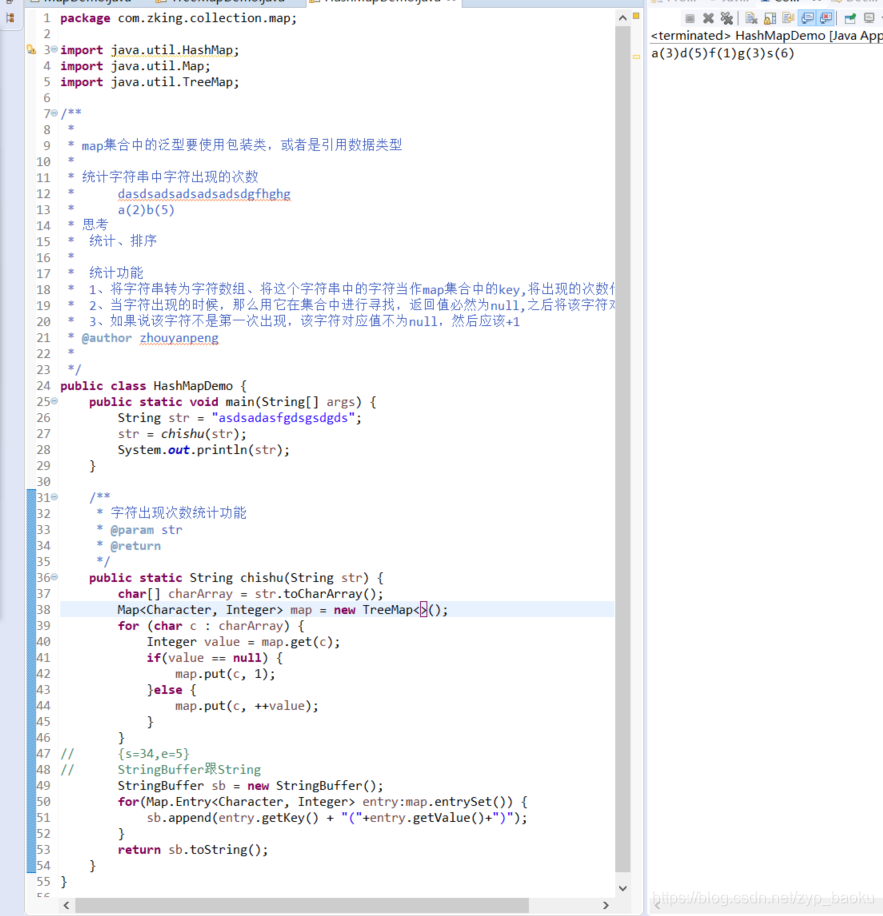
Task: Click the commented {s=34,e=5} line
Action: tap(154, 754)
